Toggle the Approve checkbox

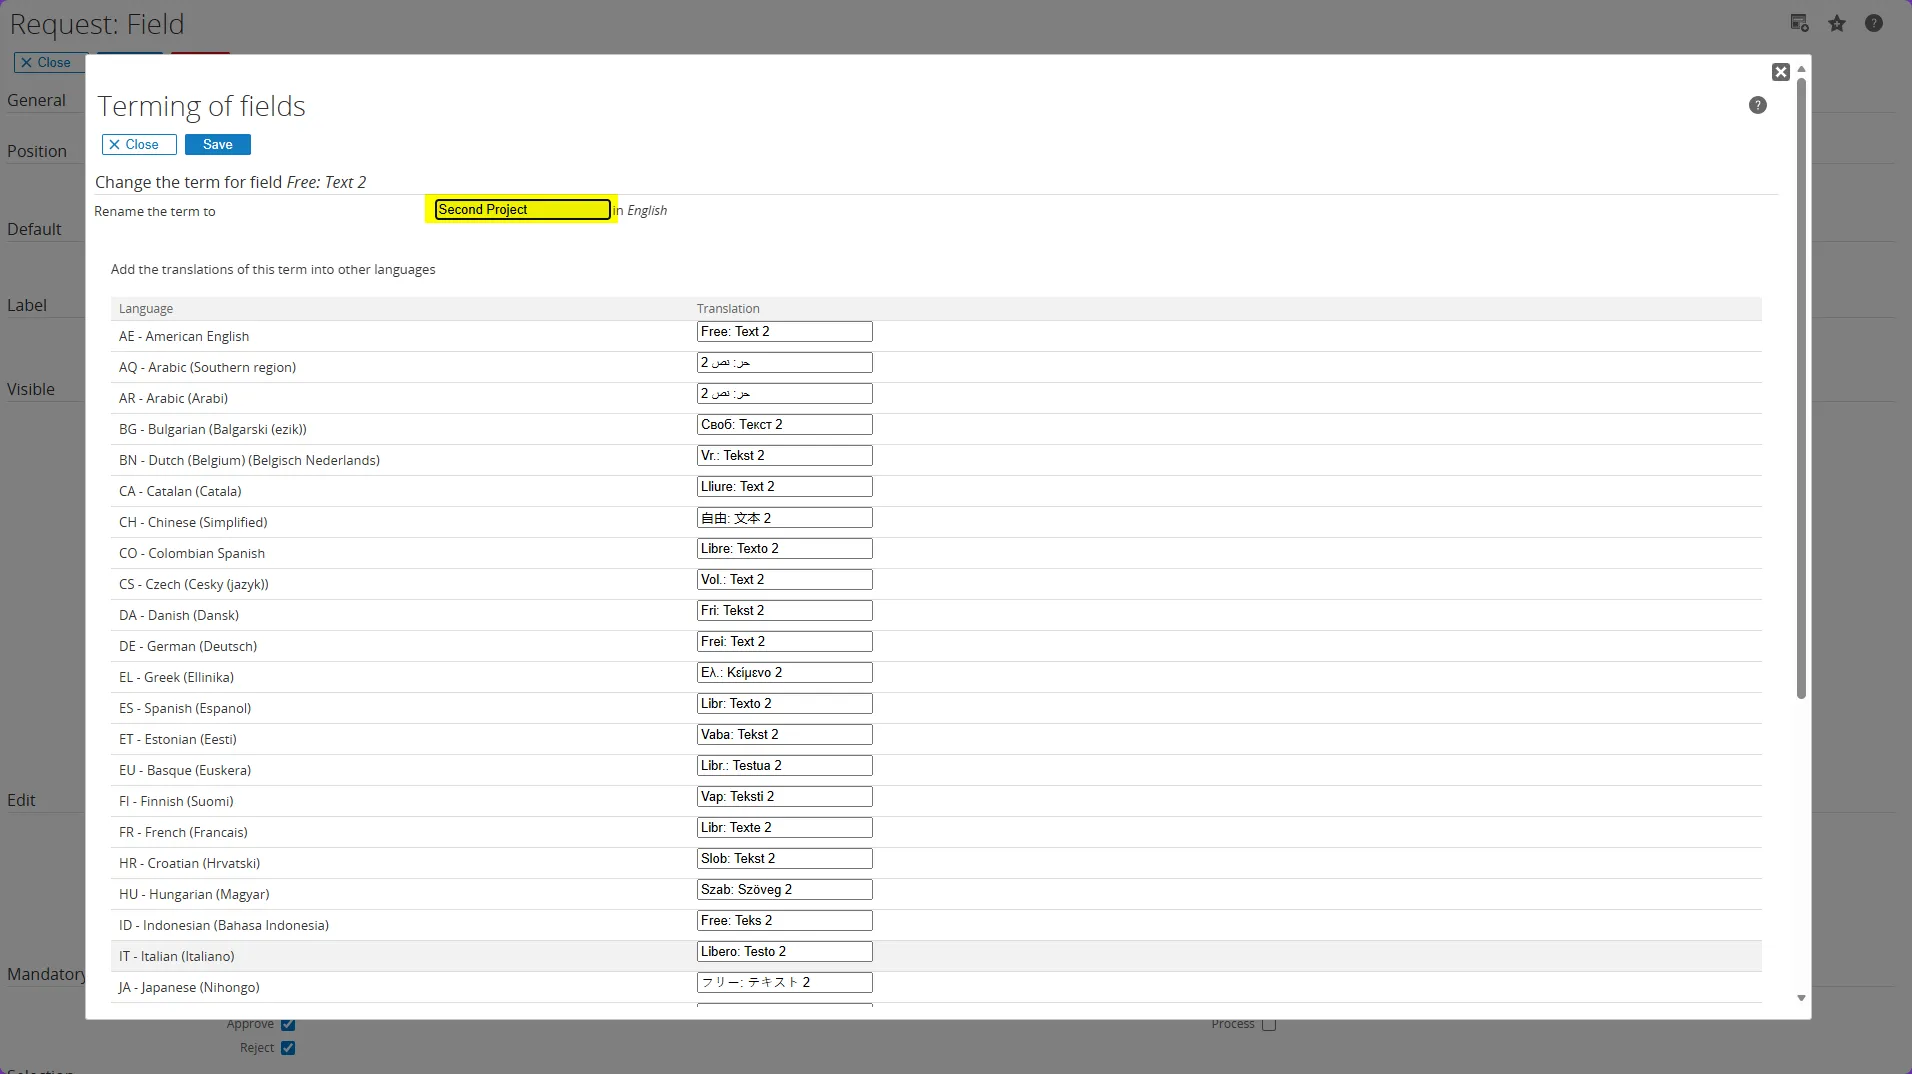pyautogui.click(x=288, y=1024)
